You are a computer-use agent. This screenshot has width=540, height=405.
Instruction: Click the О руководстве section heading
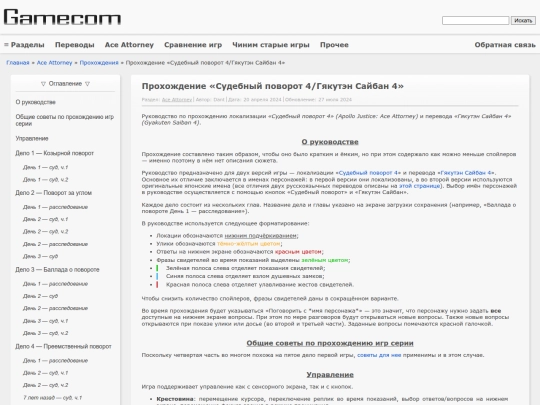coord(330,142)
